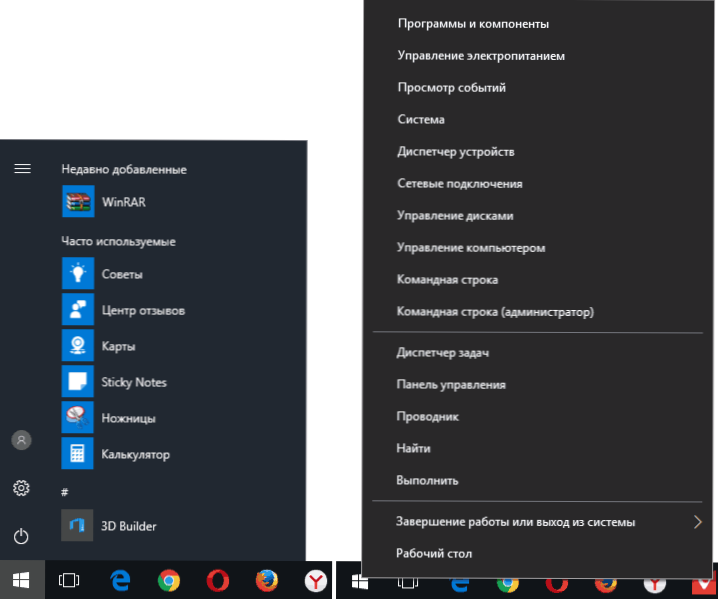Image resolution: width=718 pixels, height=599 pixels.
Task: Click the power icon in Start menu
Action: click(x=21, y=536)
